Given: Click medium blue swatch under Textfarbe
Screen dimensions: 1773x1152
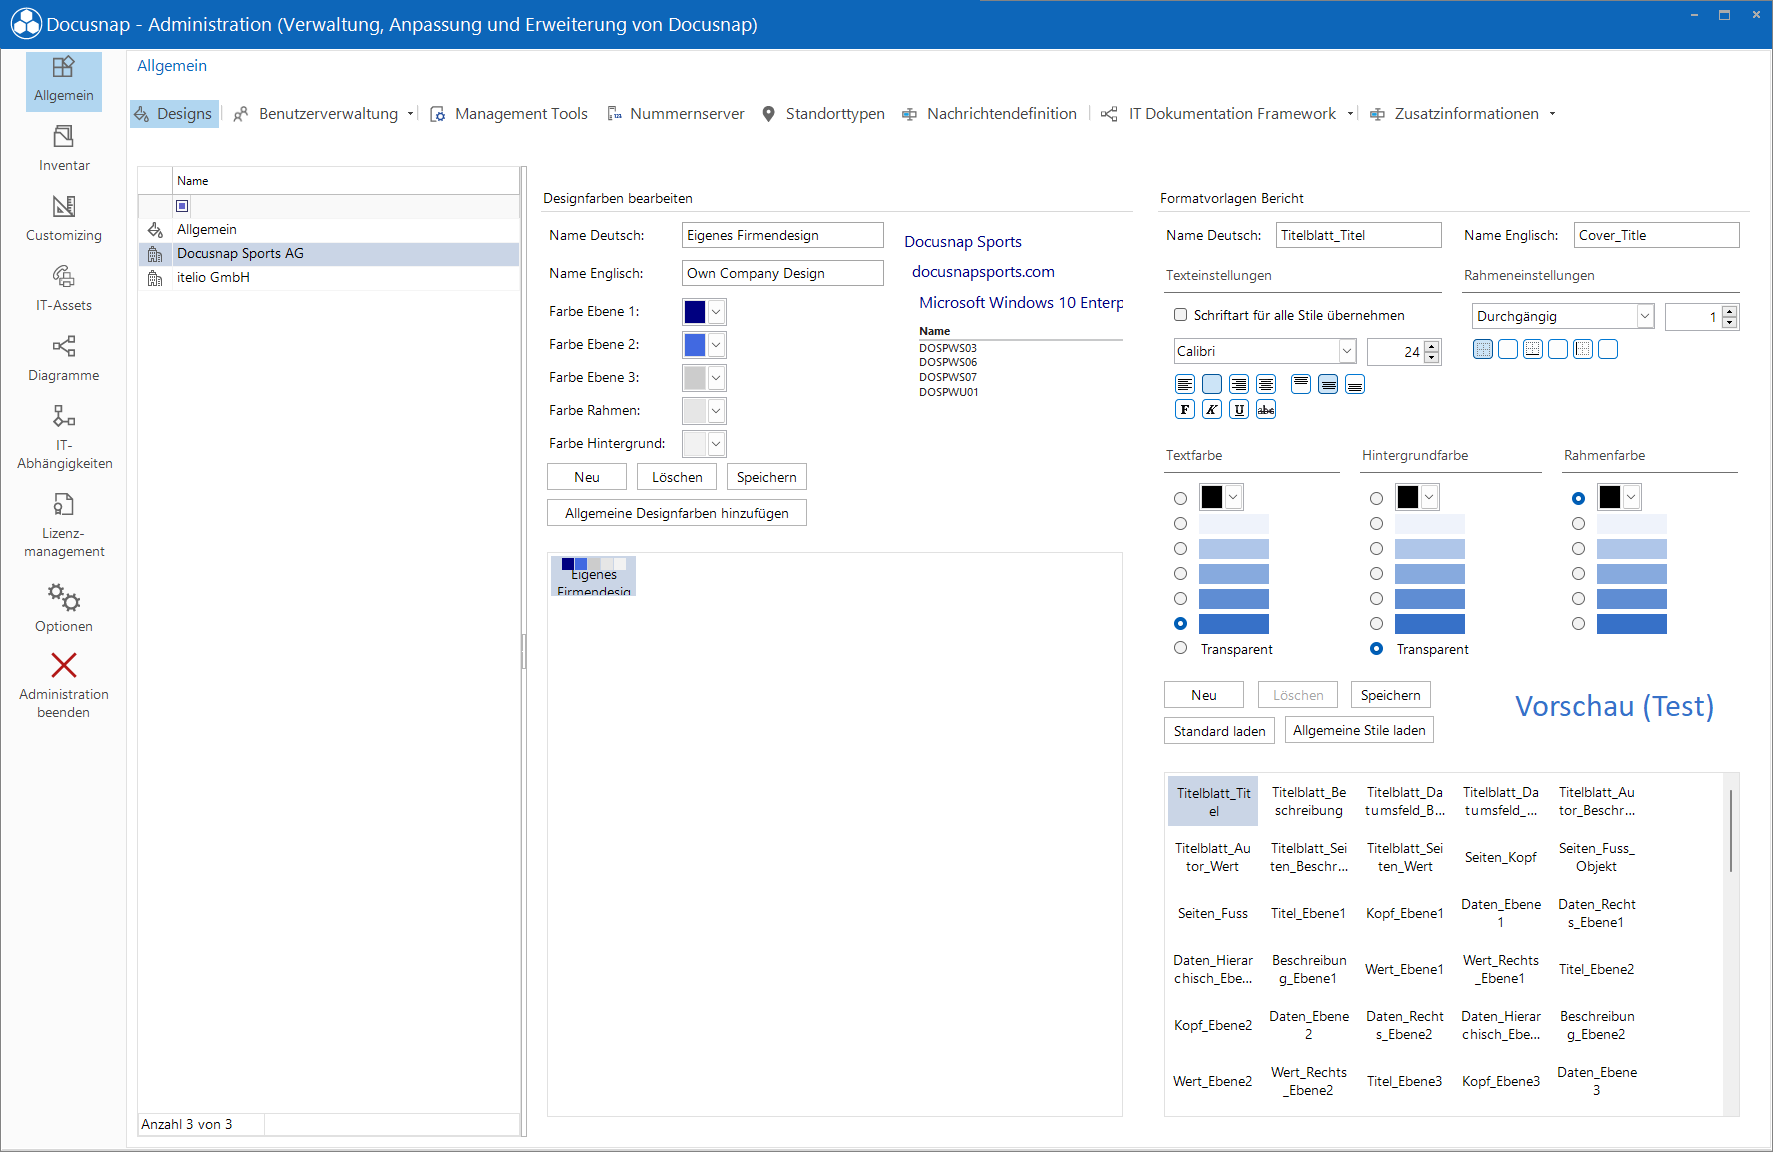Looking at the screenshot, I should click(1234, 573).
